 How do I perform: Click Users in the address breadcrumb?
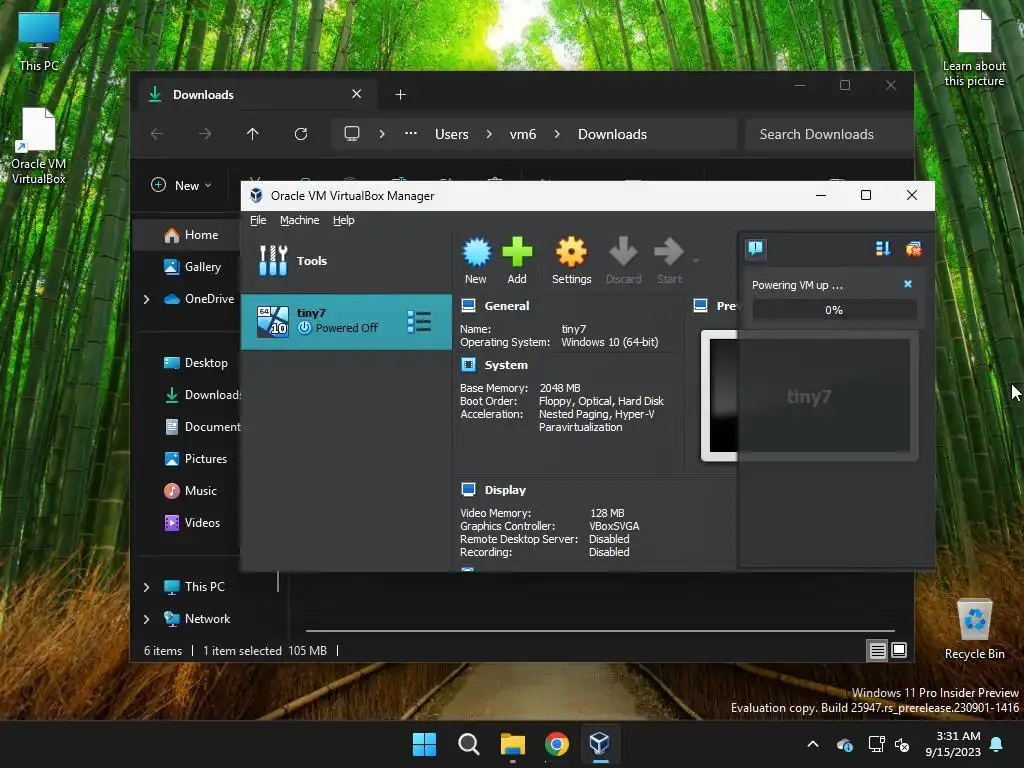[x=452, y=134]
